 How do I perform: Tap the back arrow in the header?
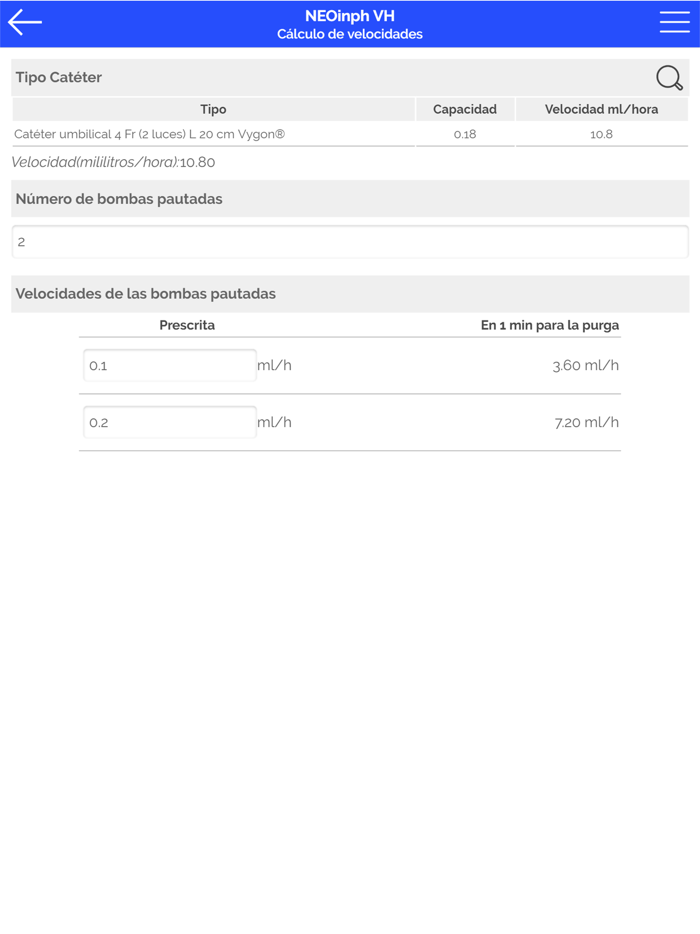(x=25, y=22)
